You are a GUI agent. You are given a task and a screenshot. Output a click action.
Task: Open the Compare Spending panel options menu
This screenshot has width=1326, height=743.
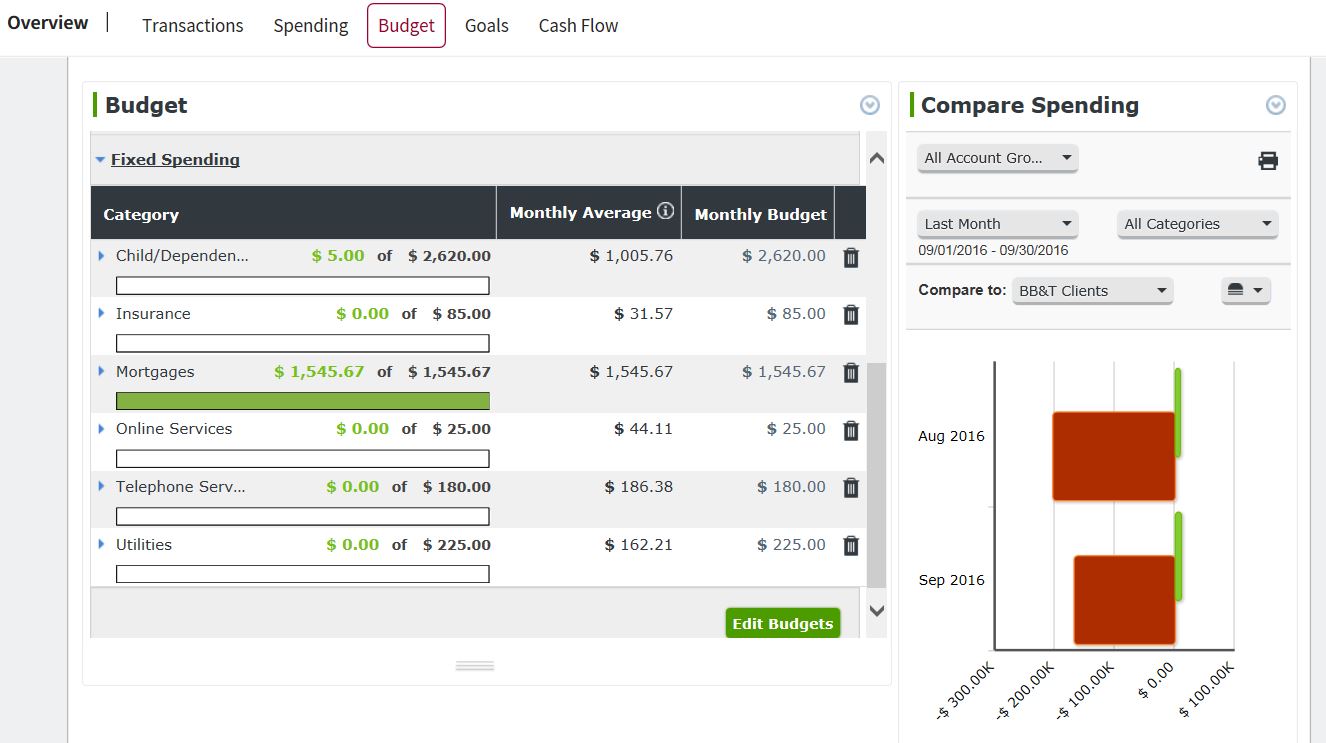[x=1275, y=105]
